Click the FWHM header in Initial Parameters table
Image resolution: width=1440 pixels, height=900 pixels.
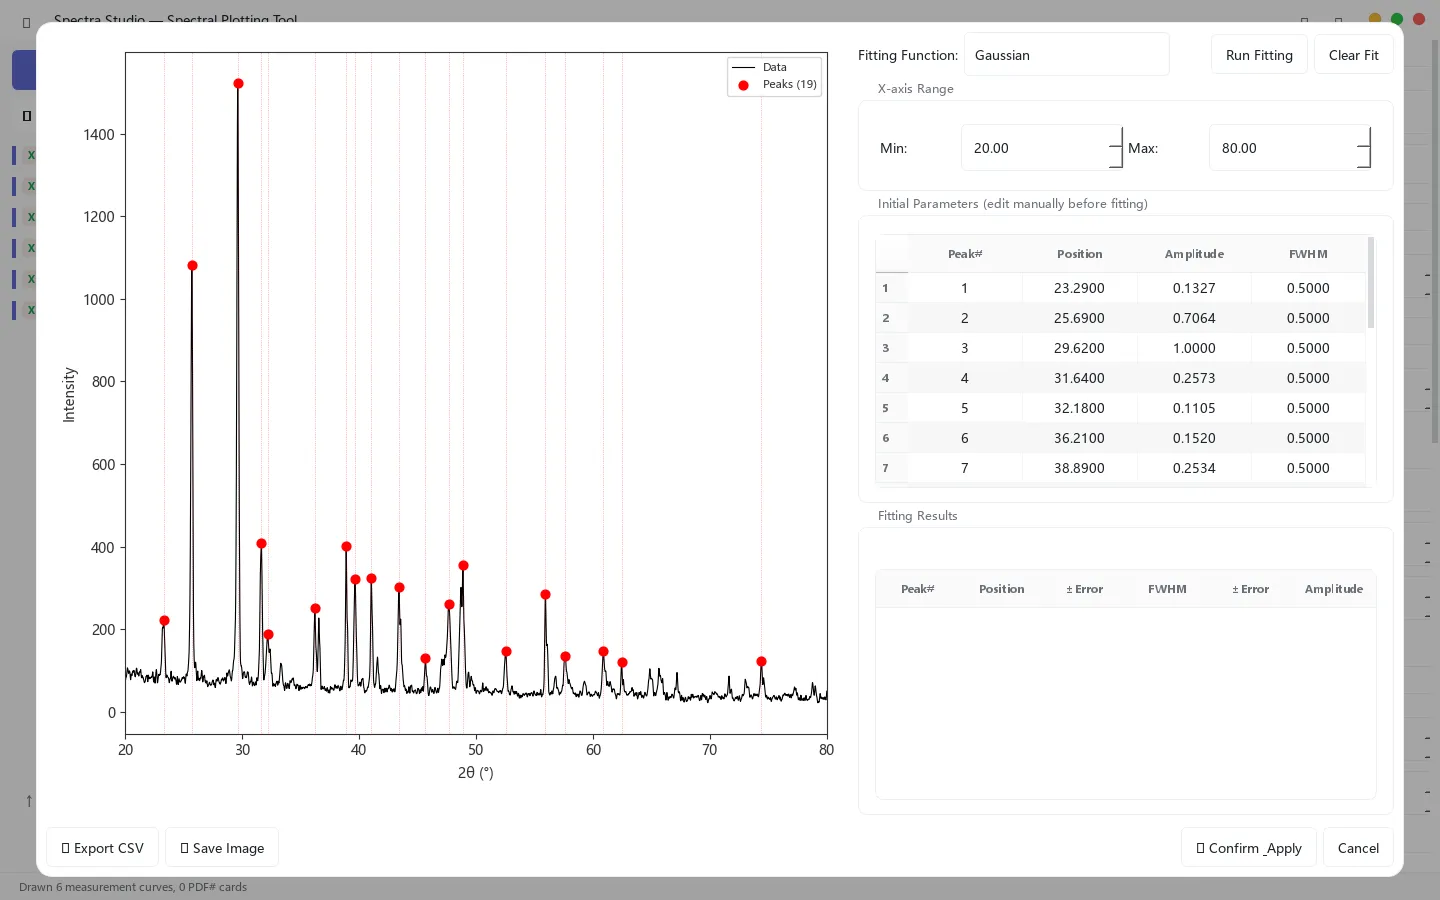tap(1308, 254)
